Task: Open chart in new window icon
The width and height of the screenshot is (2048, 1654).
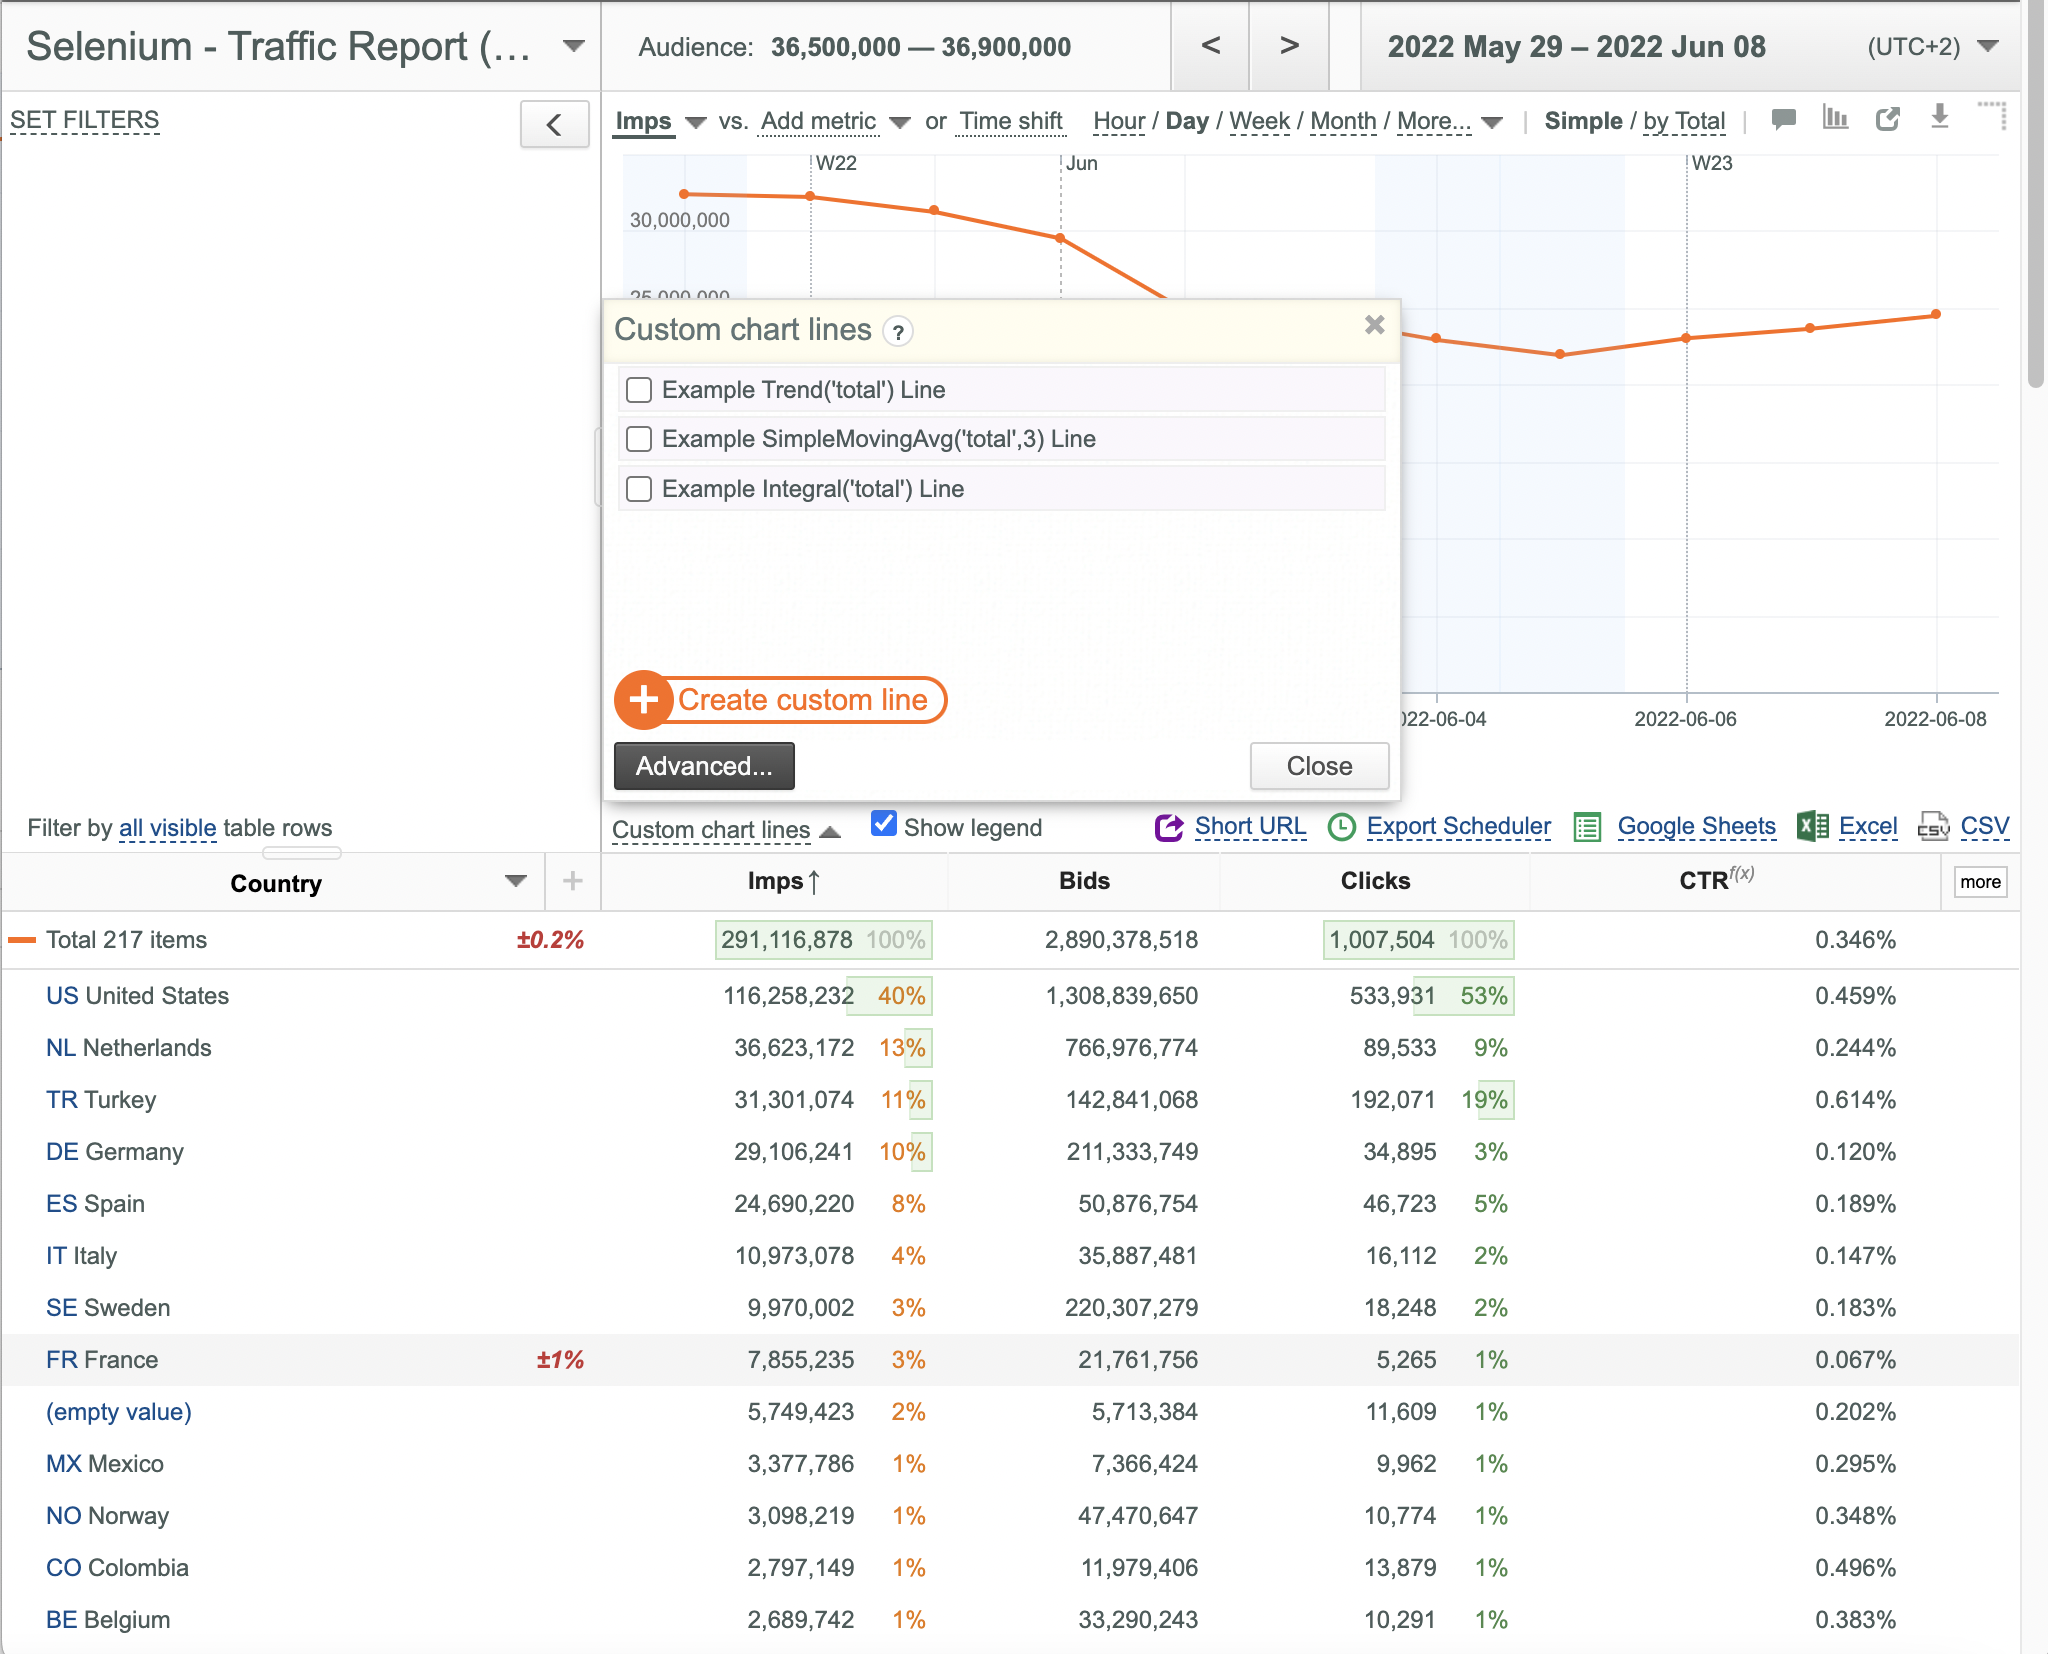Action: pos(1887,119)
